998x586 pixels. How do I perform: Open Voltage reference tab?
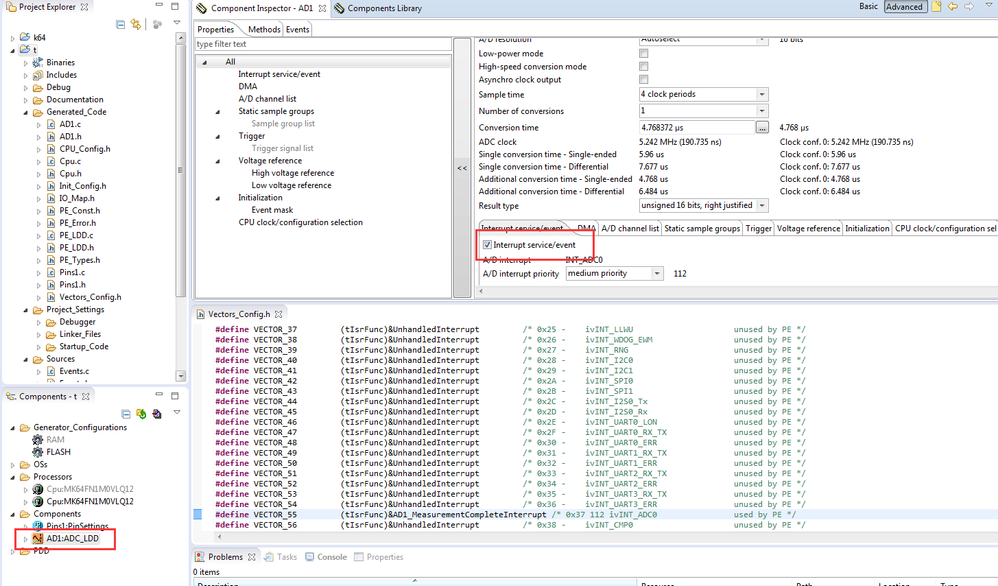(x=808, y=228)
